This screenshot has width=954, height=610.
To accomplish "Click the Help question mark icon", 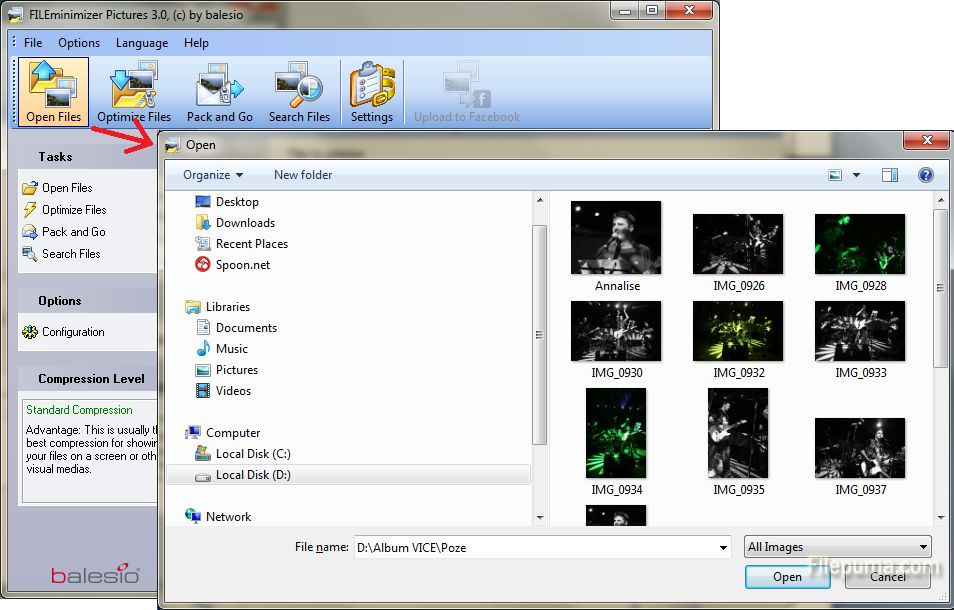I will [925, 175].
